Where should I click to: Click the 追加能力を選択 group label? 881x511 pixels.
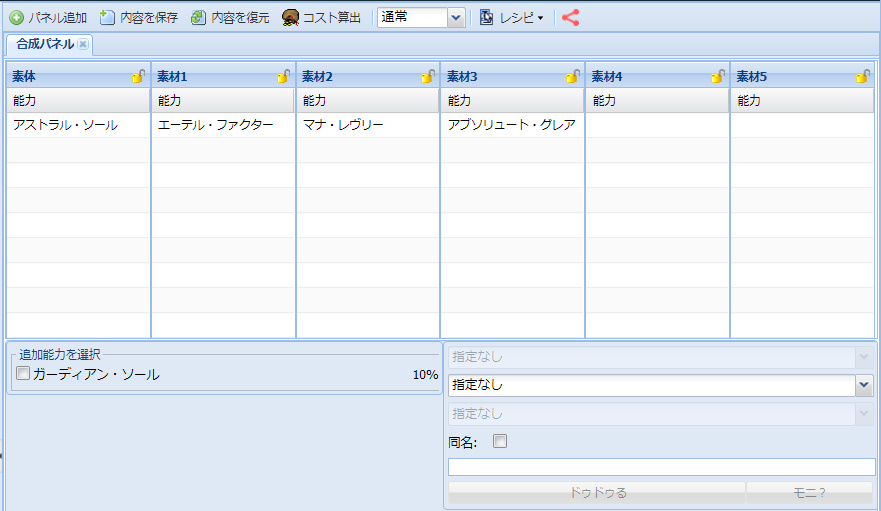coord(60,355)
